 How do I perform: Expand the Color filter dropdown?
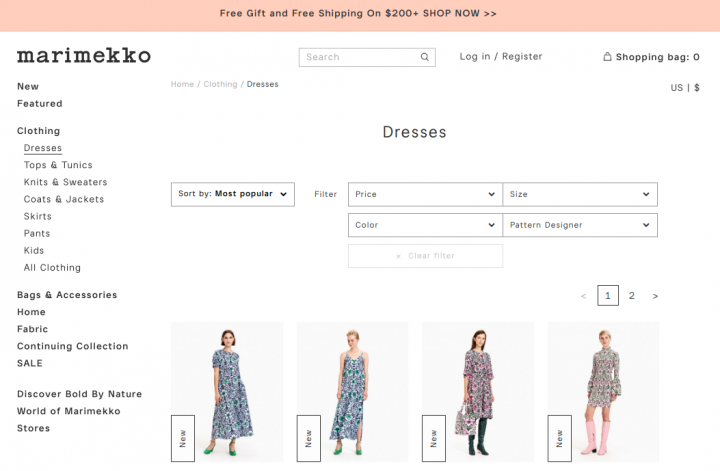(425, 225)
